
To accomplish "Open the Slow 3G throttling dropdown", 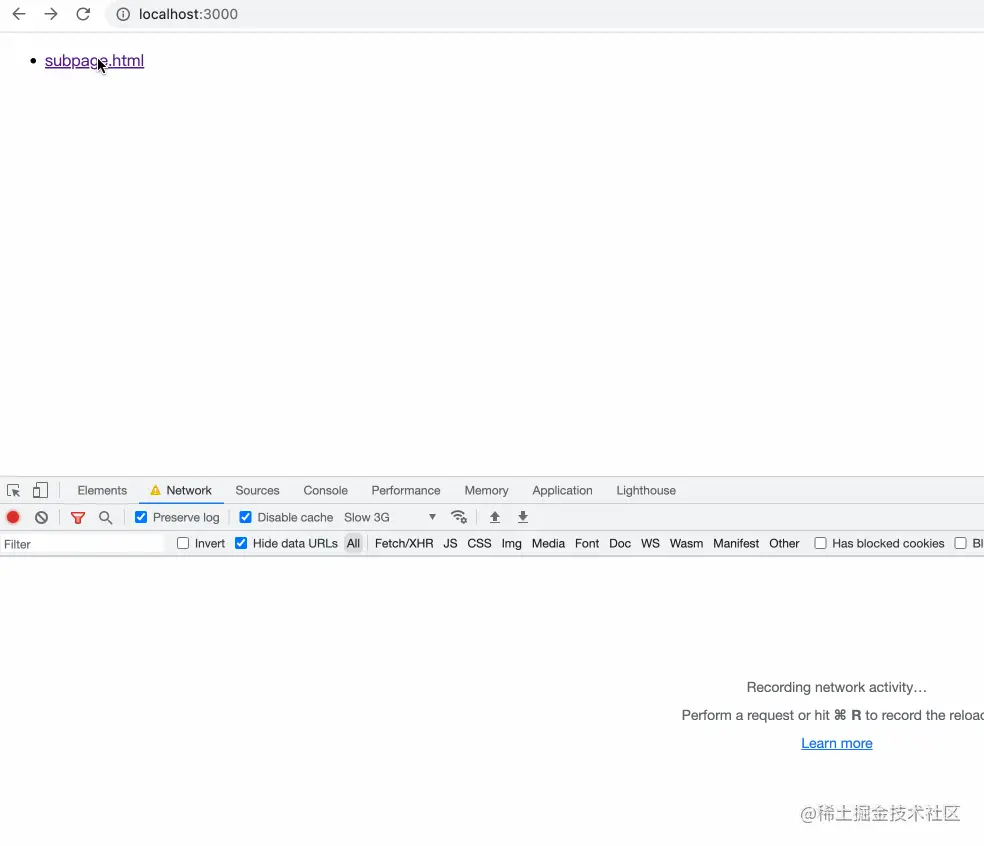I will pos(390,517).
